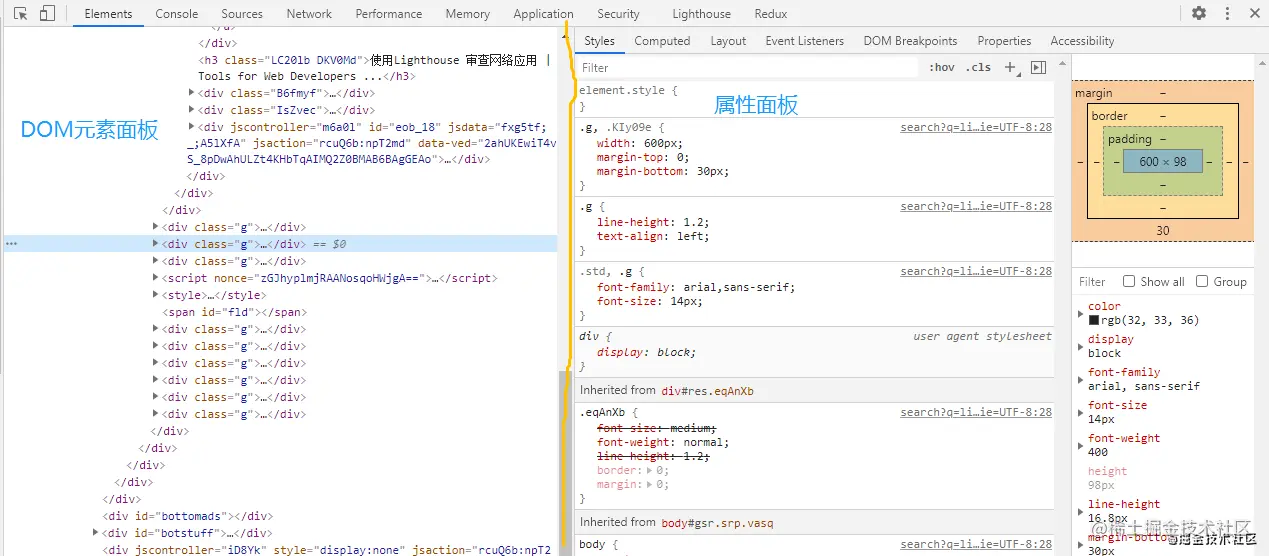Select the span id fld element
Image resolution: width=1269 pixels, height=556 pixels.
[x=234, y=312]
